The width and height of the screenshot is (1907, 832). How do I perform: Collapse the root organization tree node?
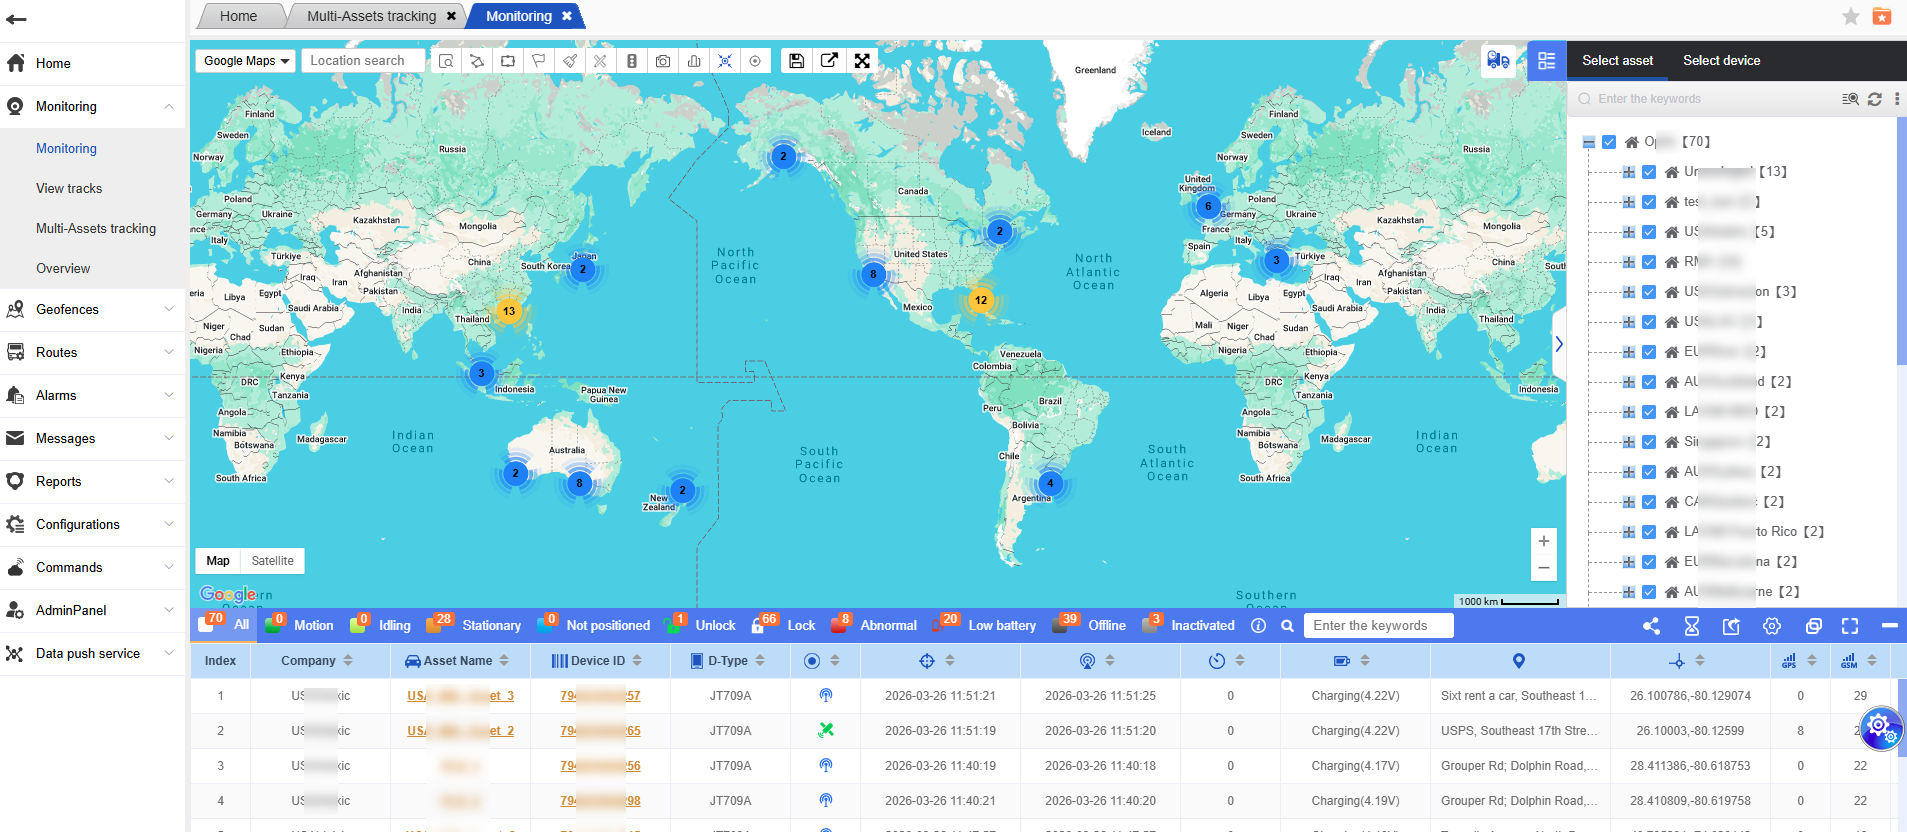[1589, 142]
